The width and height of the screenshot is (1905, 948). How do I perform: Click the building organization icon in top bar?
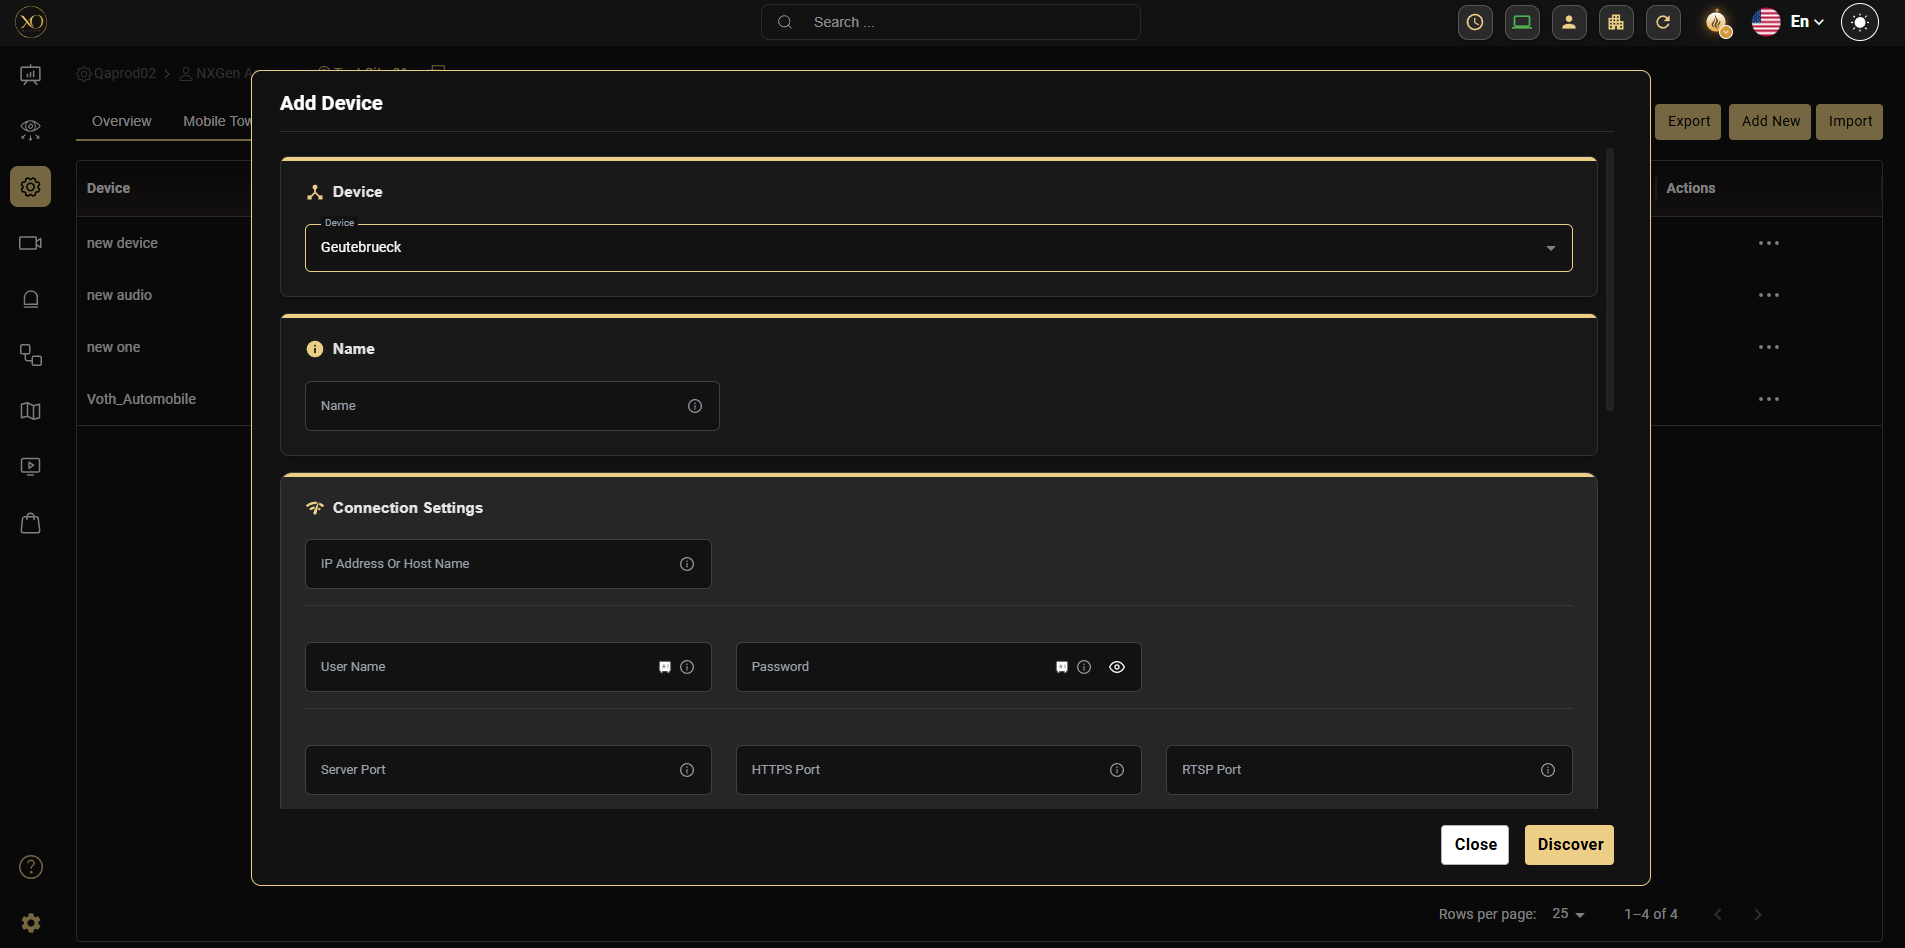(x=1615, y=22)
